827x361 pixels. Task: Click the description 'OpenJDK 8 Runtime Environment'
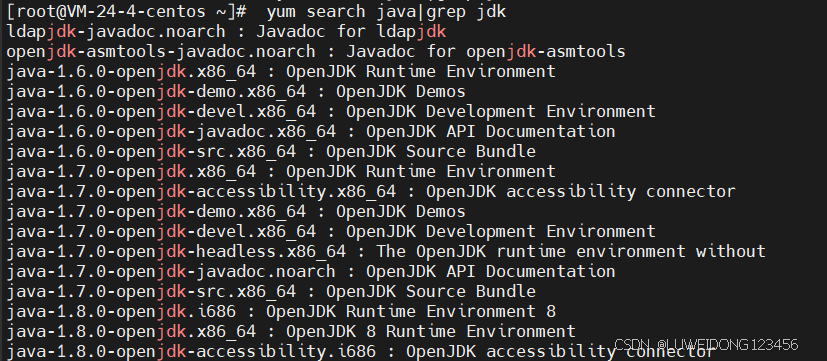click(431, 332)
